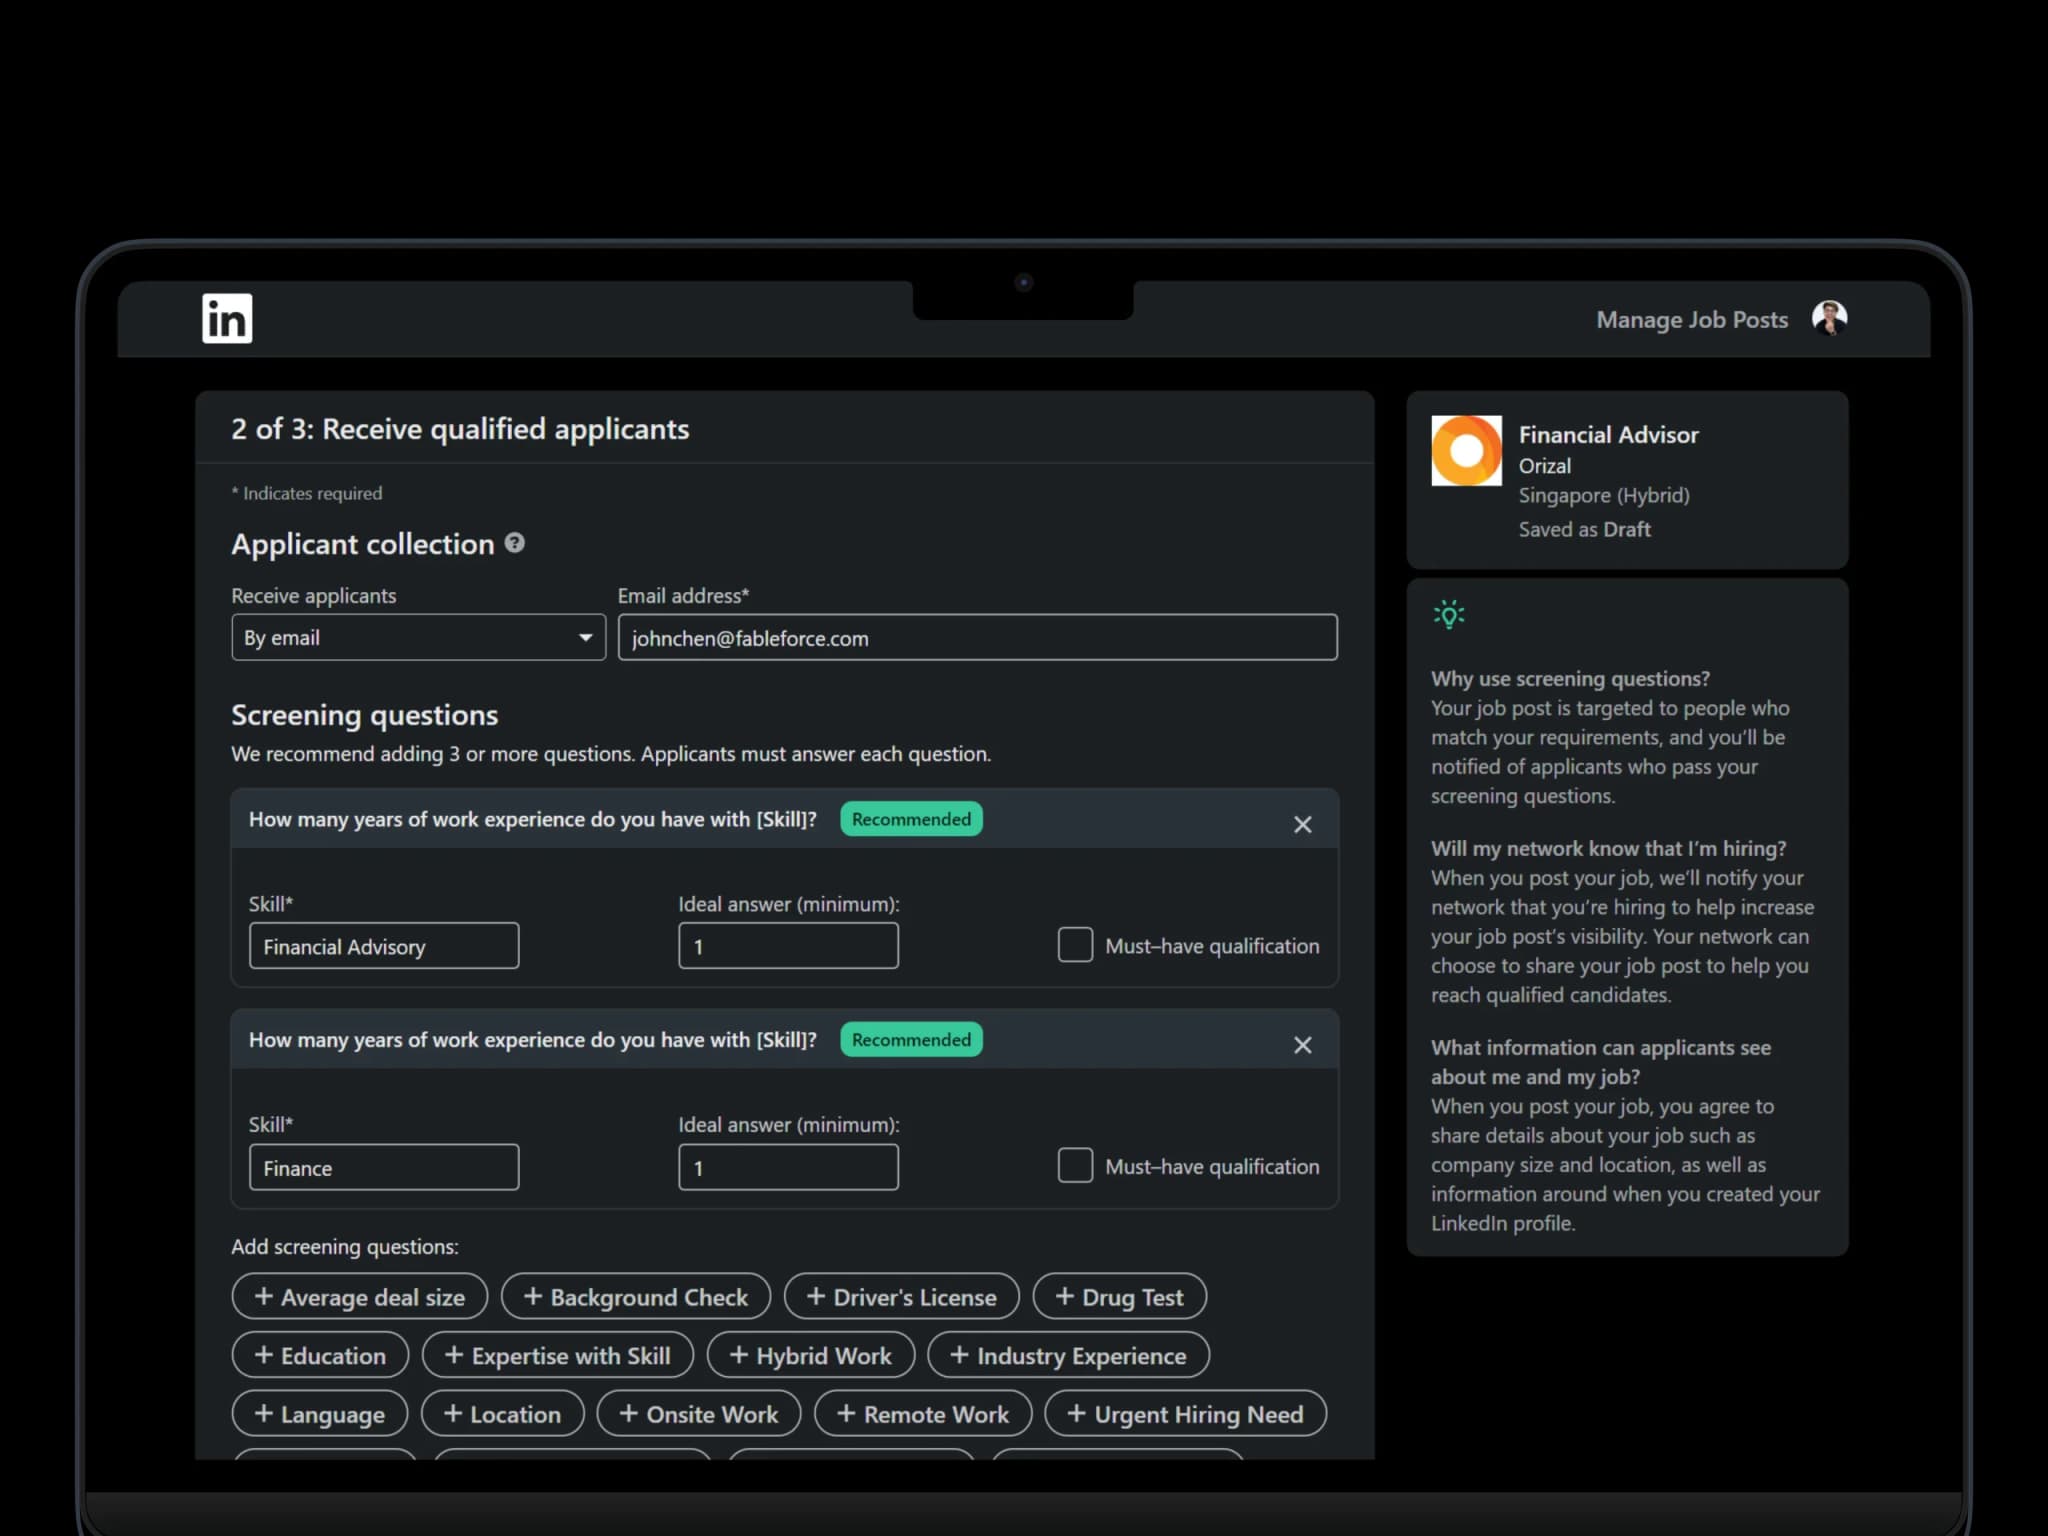Click the Singapore (Hybrid) location text

click(x=1604, y=496)
